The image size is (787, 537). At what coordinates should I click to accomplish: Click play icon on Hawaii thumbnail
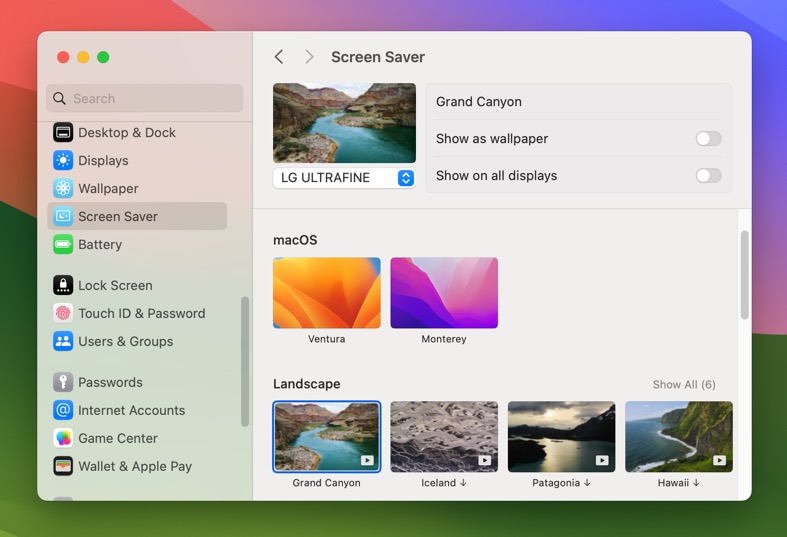(719, 460)
